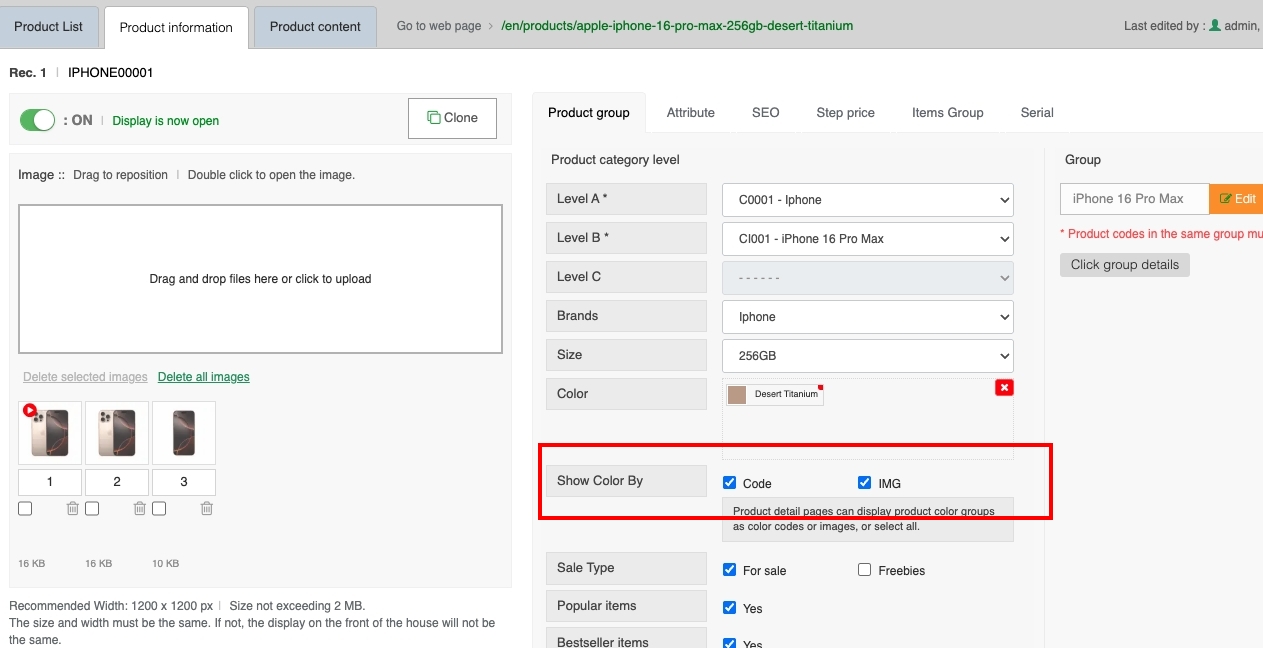This screenshot has width=1263, height=648.
Task: Click the trash icon under image 2
Action: [140, 509]
